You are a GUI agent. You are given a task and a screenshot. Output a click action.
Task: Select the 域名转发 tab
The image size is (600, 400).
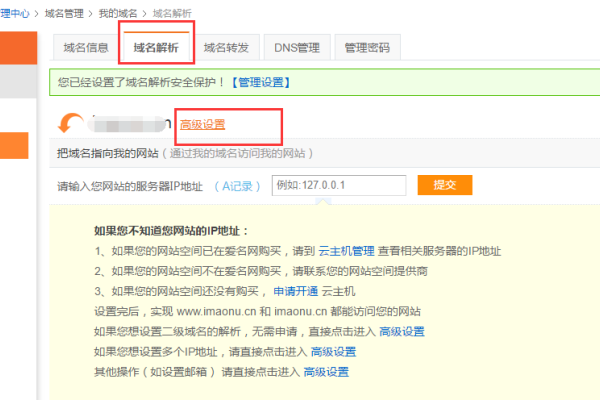tap(226, 47)
